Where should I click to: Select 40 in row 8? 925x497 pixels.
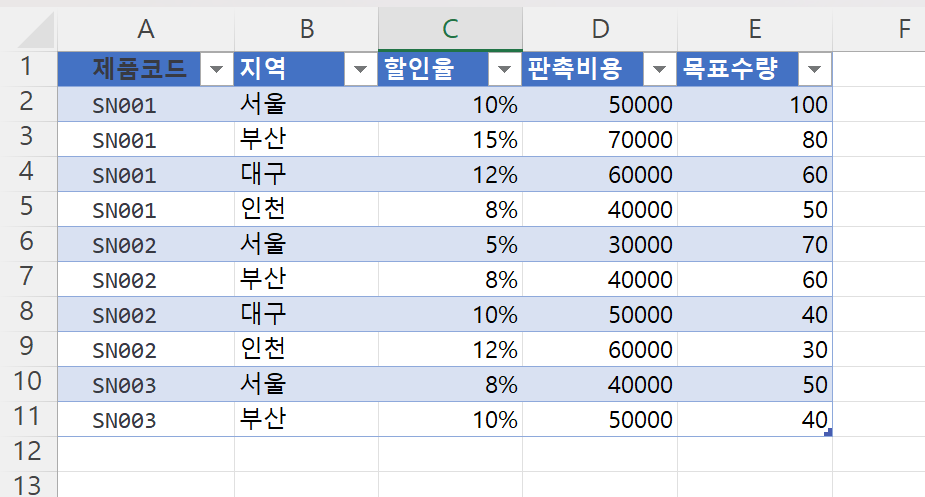coord(755,314)
